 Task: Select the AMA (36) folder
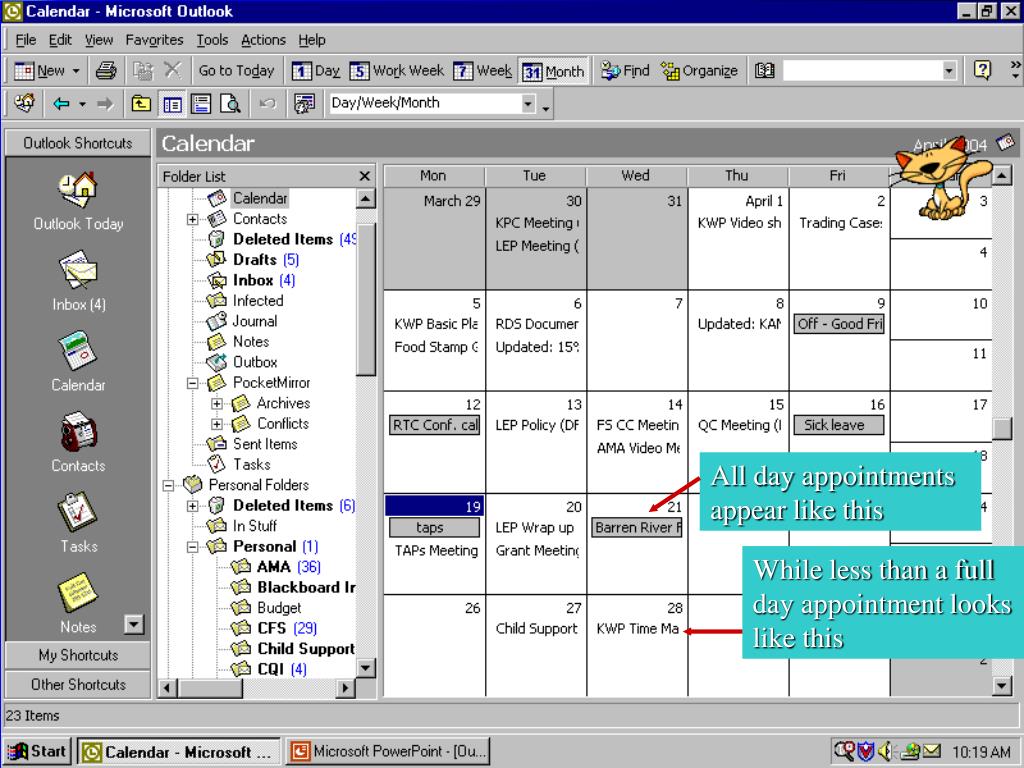(x=289, y=567)
